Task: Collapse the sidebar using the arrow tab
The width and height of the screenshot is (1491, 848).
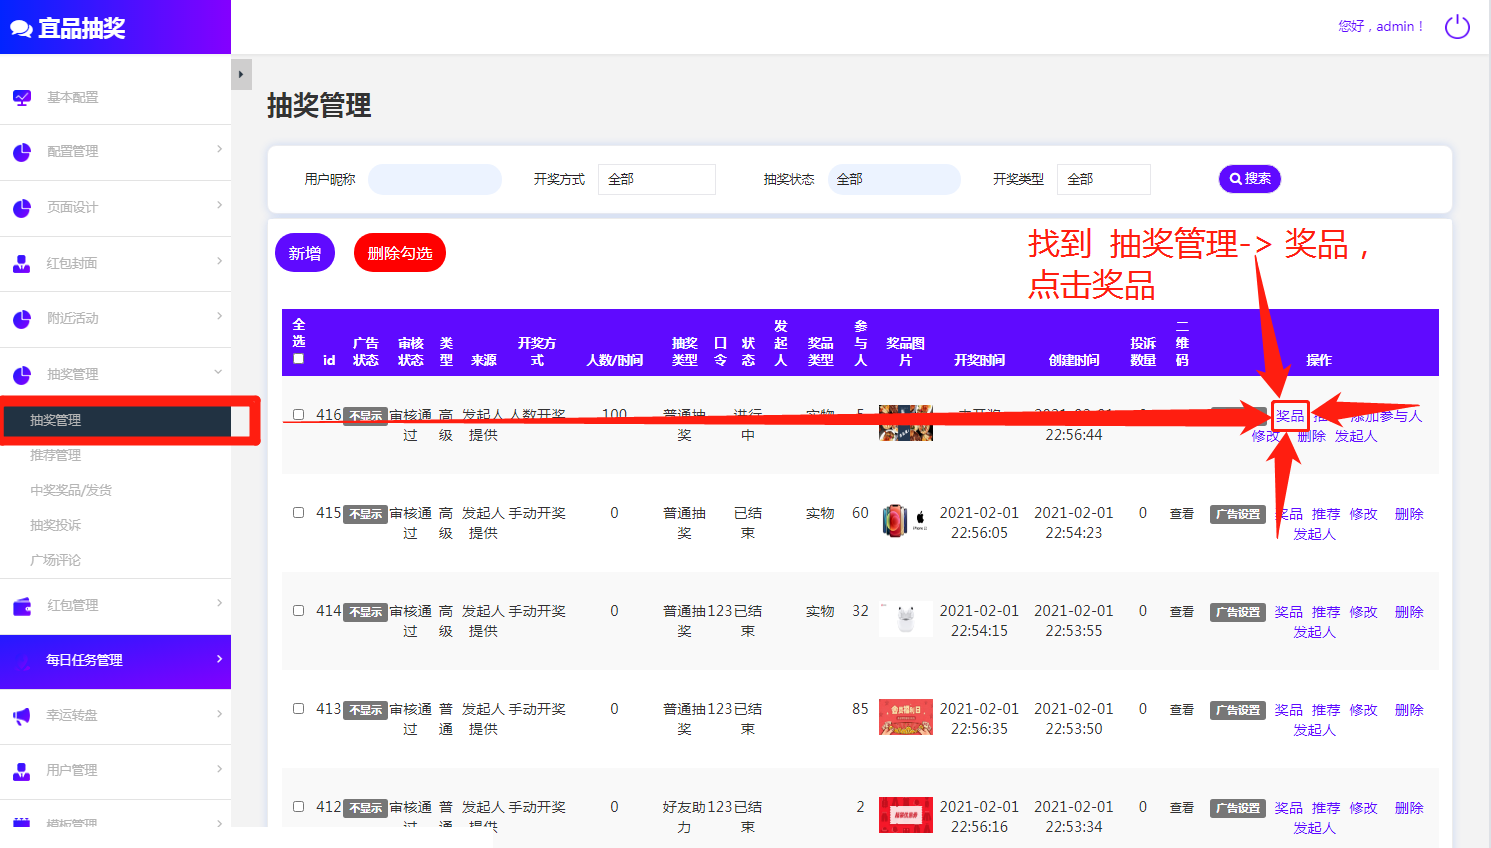Action: tap(241, 74)
